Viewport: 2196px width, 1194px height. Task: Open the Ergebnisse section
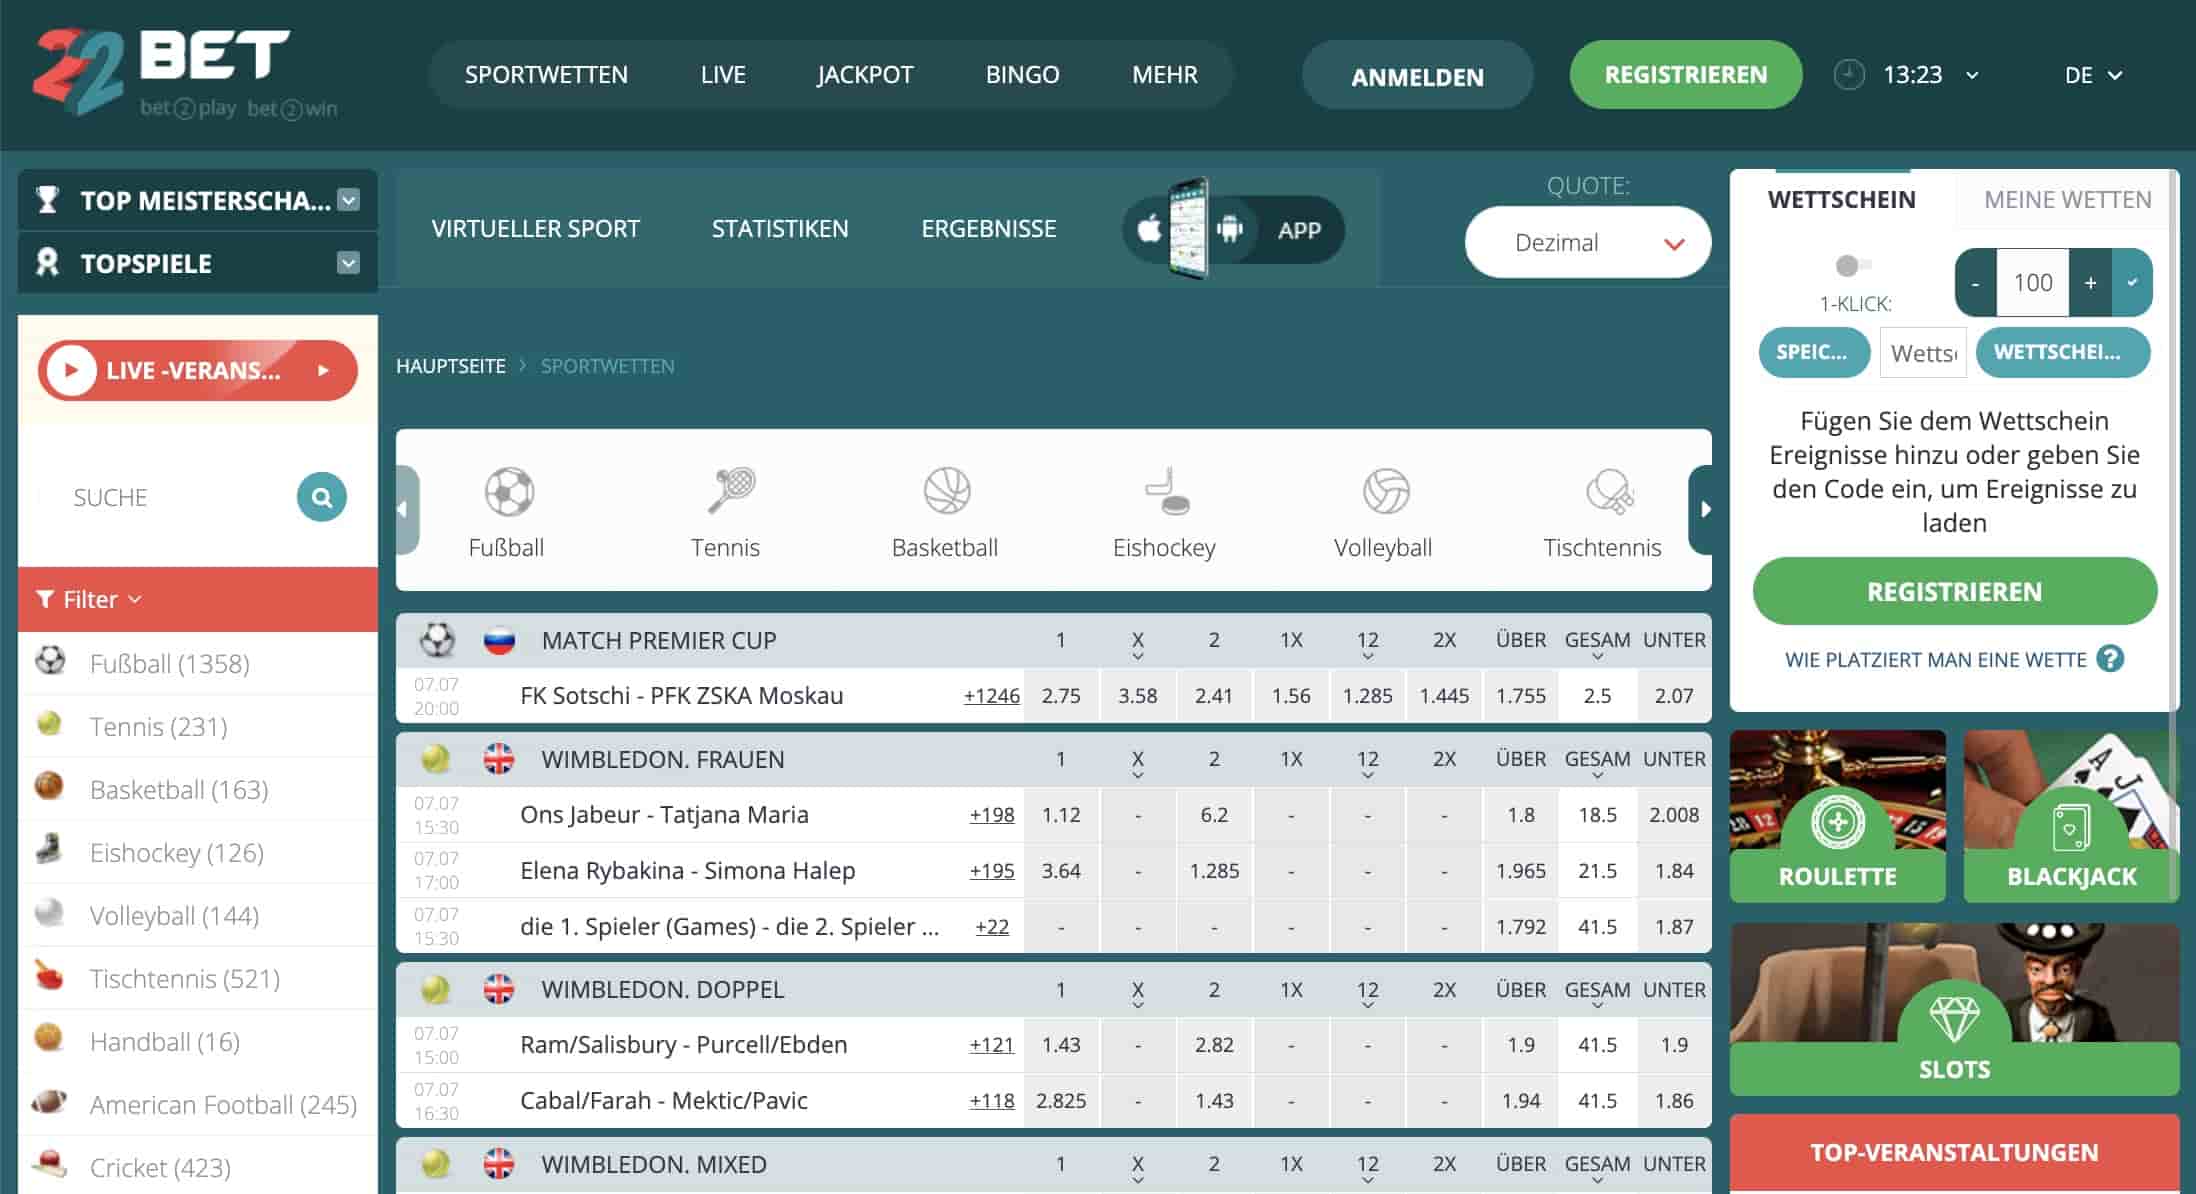(989, 229)
